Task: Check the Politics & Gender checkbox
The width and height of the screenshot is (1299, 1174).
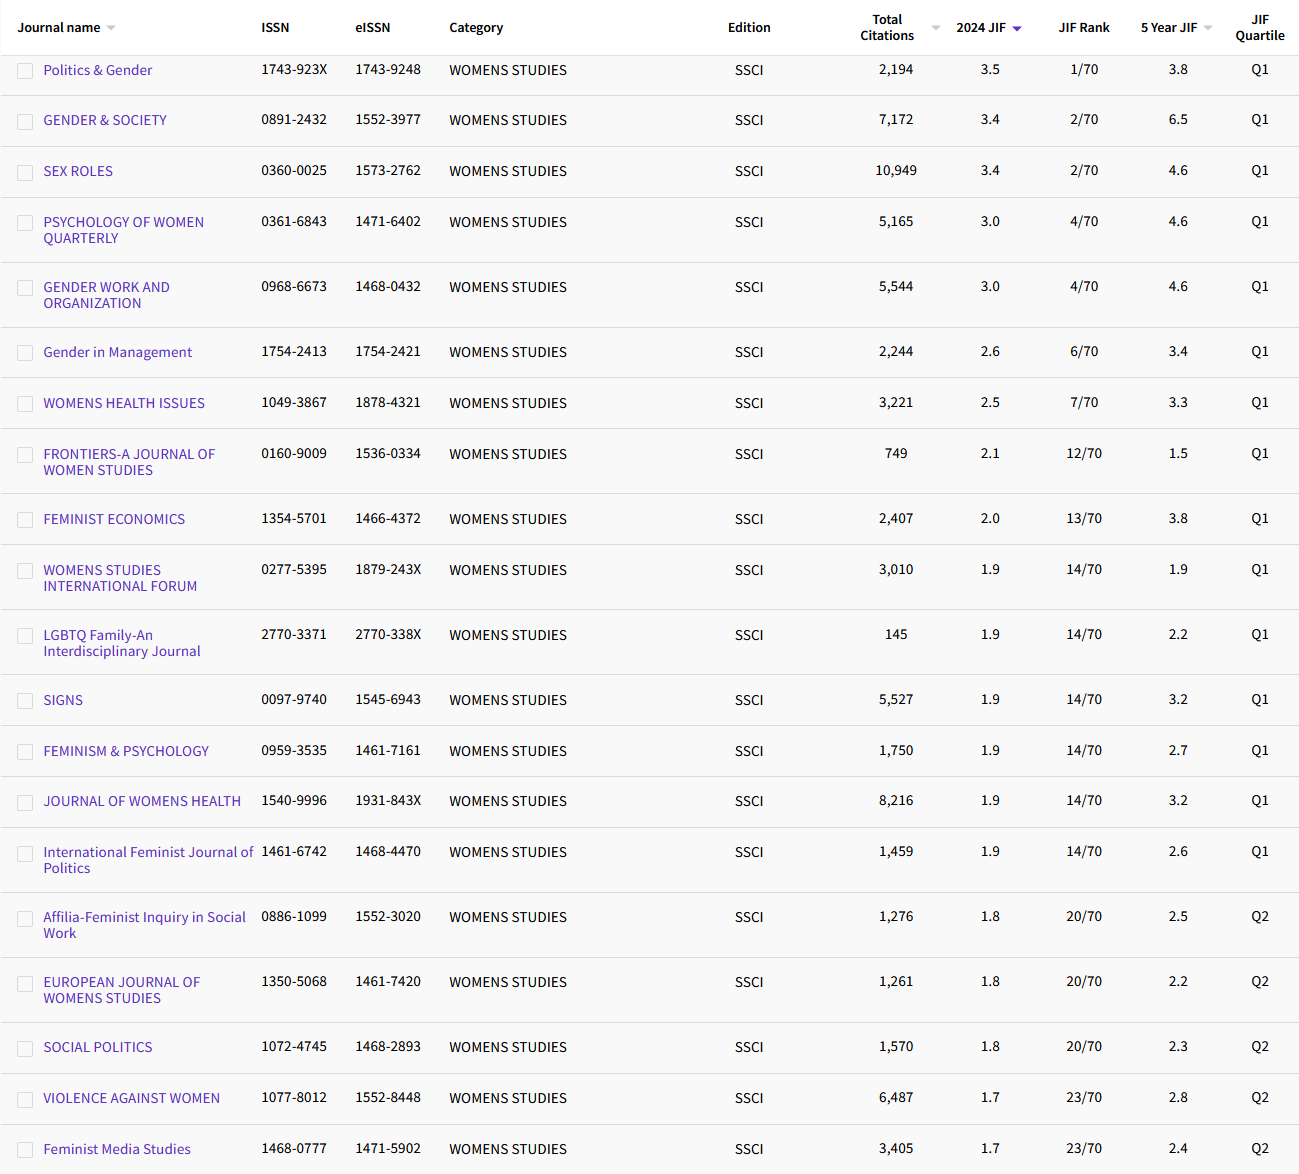Action: [25, 71]
